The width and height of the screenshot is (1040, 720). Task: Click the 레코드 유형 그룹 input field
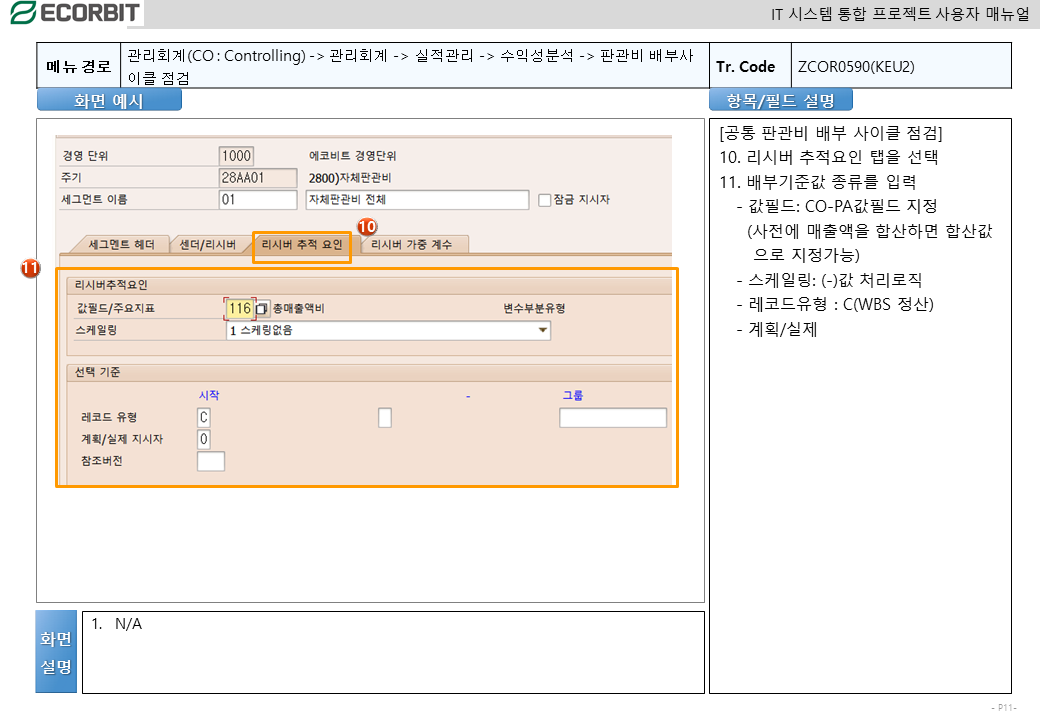click(613, 418)
